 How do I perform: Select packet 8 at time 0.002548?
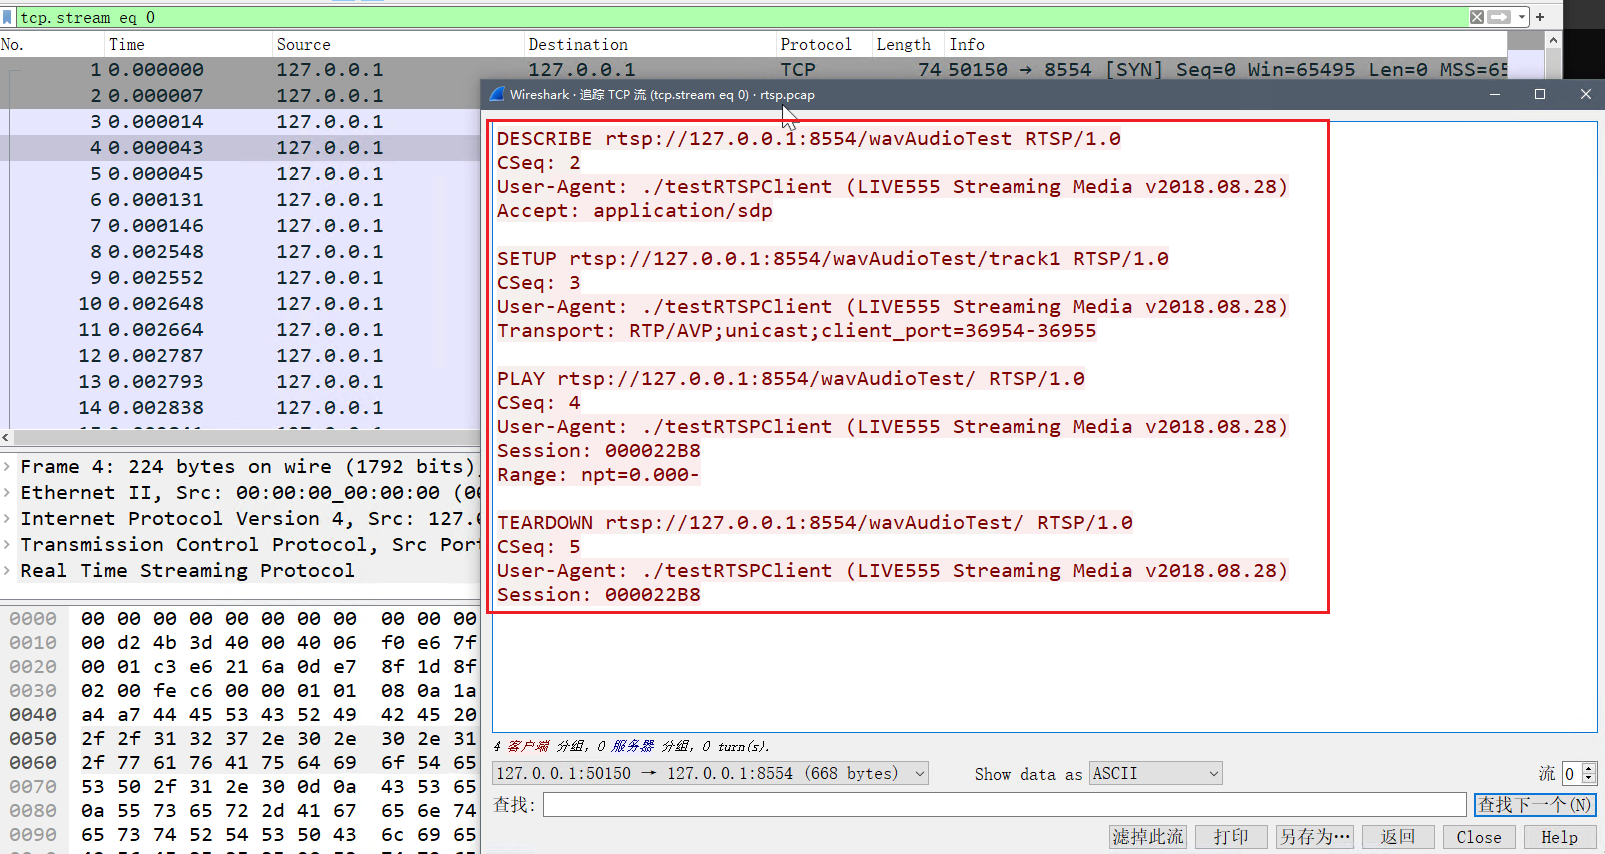point(240,251)
